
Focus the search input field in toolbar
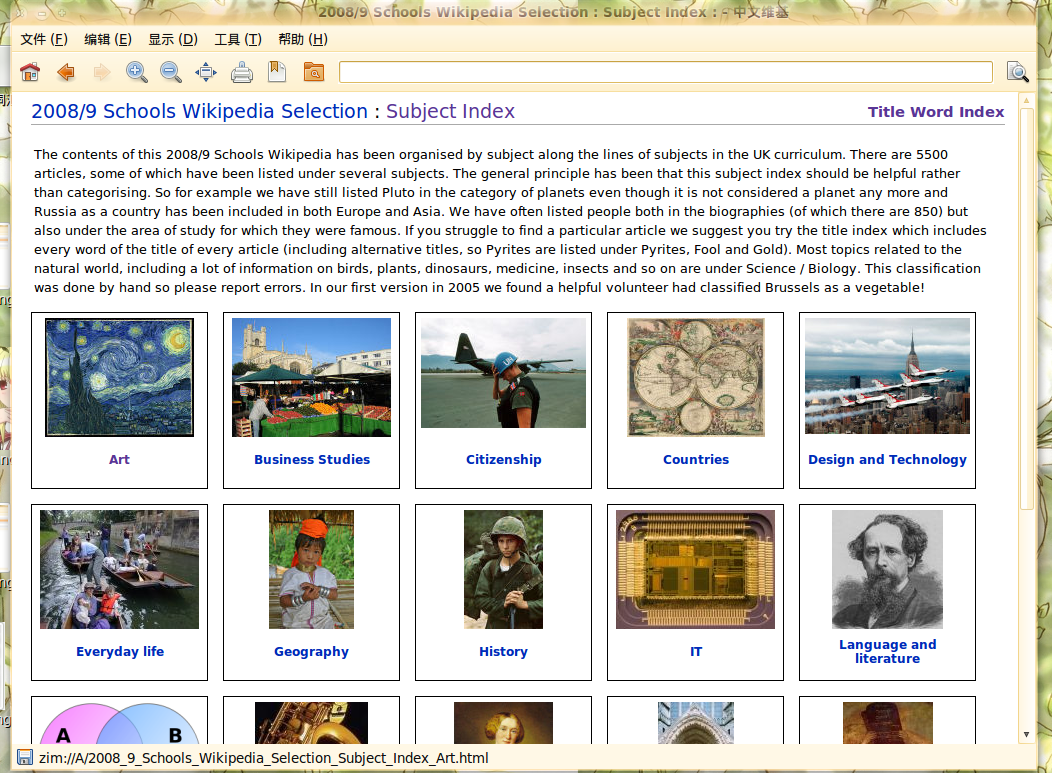pyautogui.click(x=666, y=72)
